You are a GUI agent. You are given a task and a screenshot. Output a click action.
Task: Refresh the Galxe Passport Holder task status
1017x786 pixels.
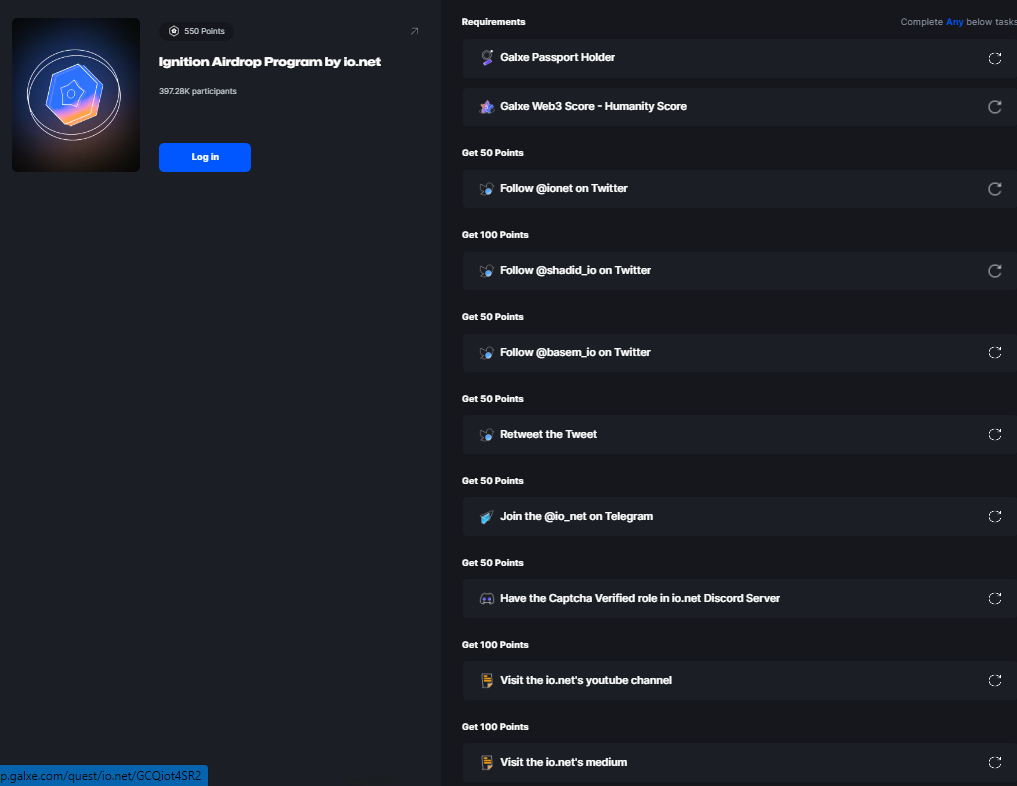pos(994,58)
